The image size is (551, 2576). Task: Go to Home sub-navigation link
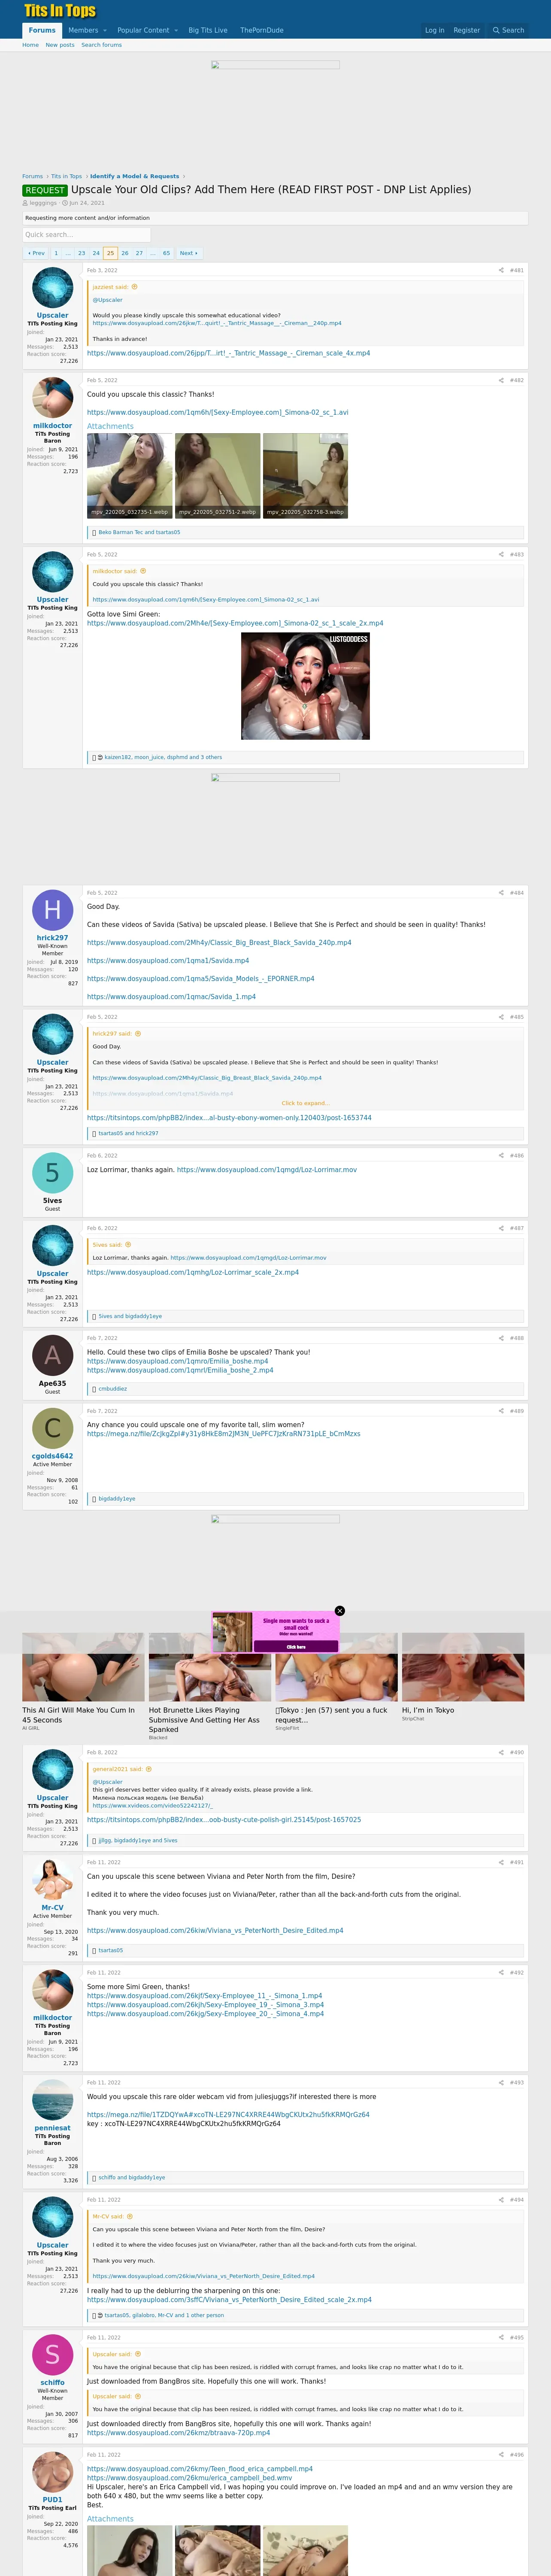[x=31, y=45]
